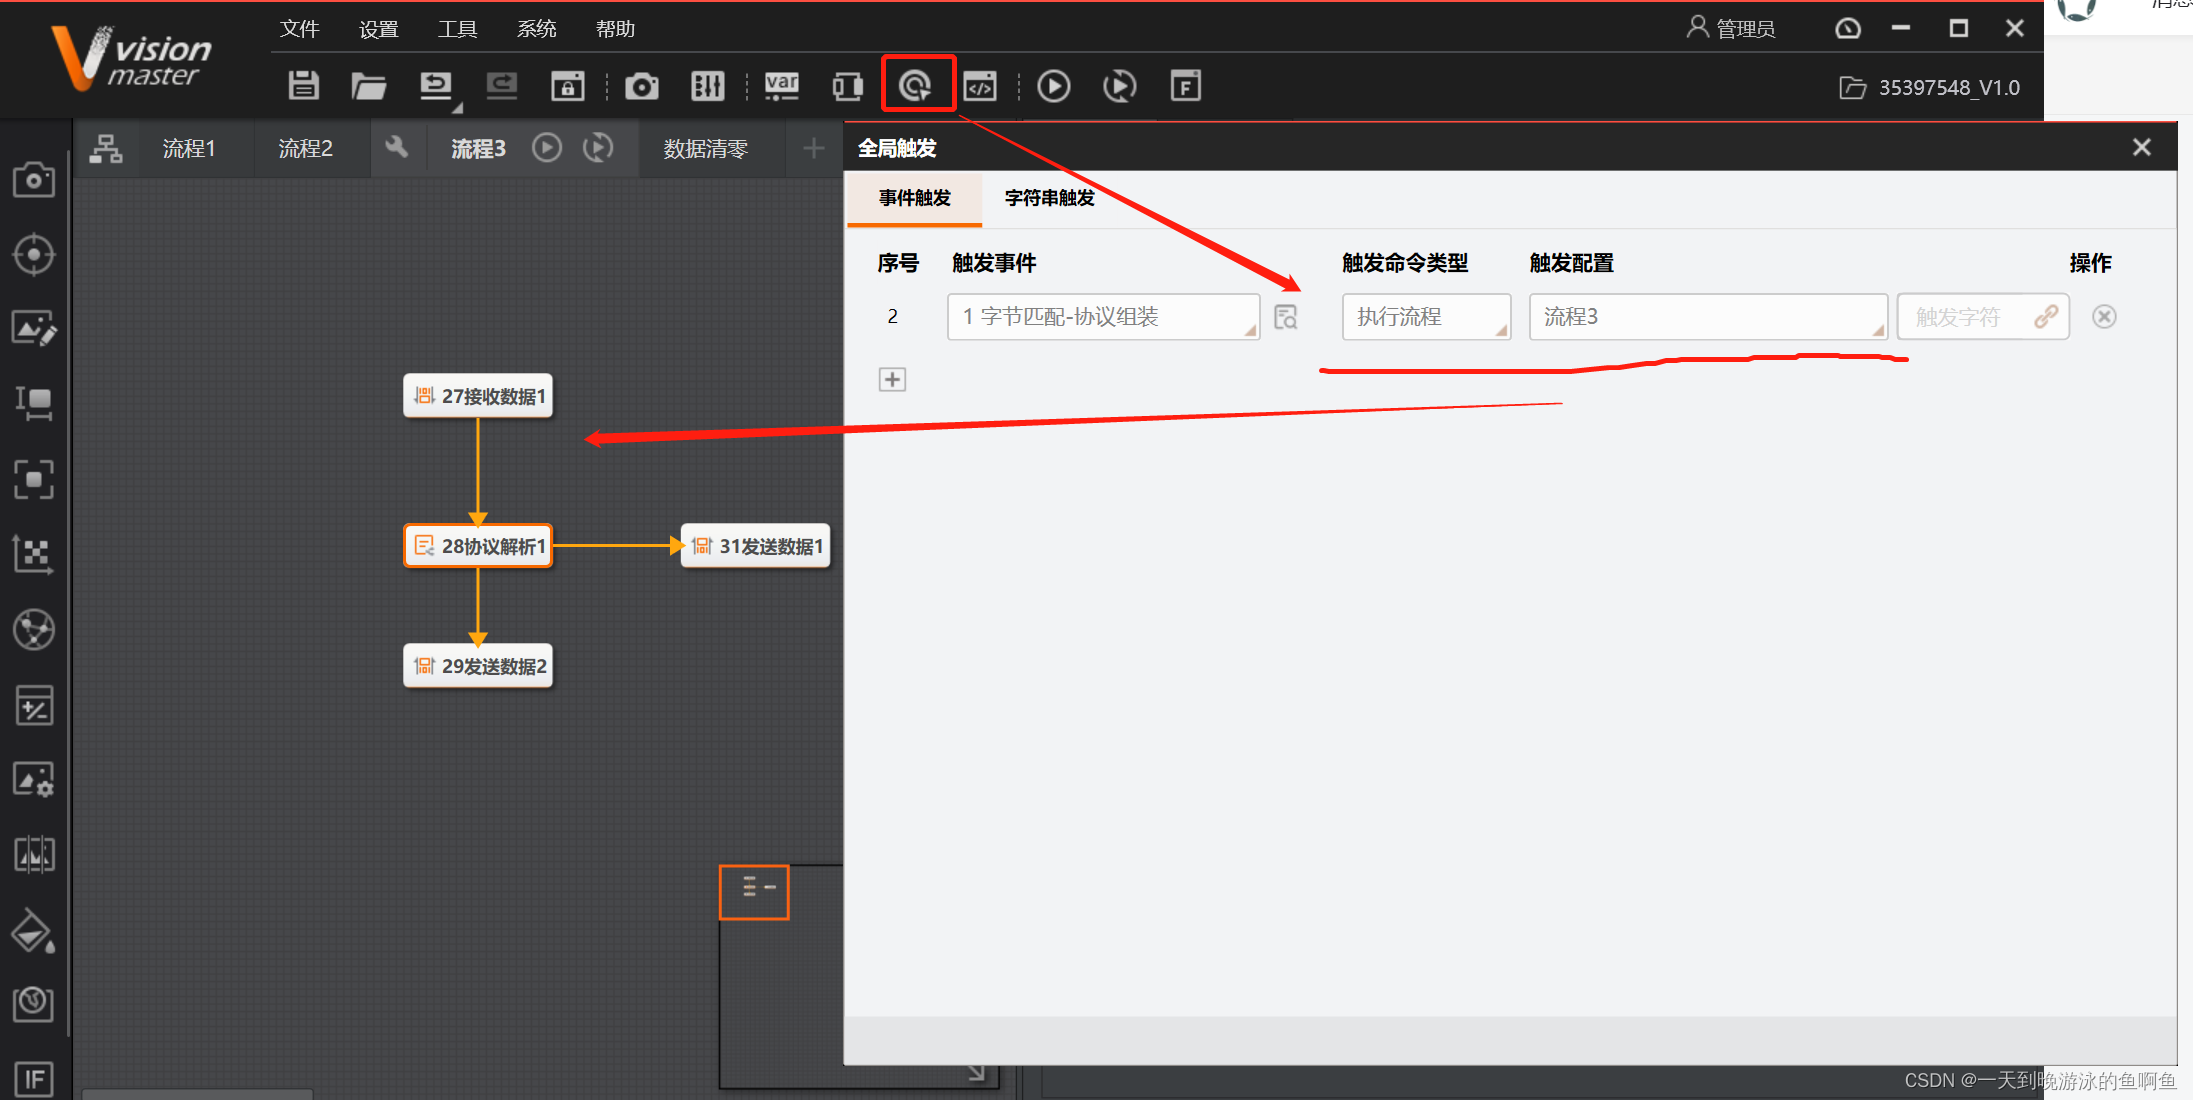Select the 28协议解析1 node
The height and width of the screenshot is (1100, 2193).
point(478,546)
